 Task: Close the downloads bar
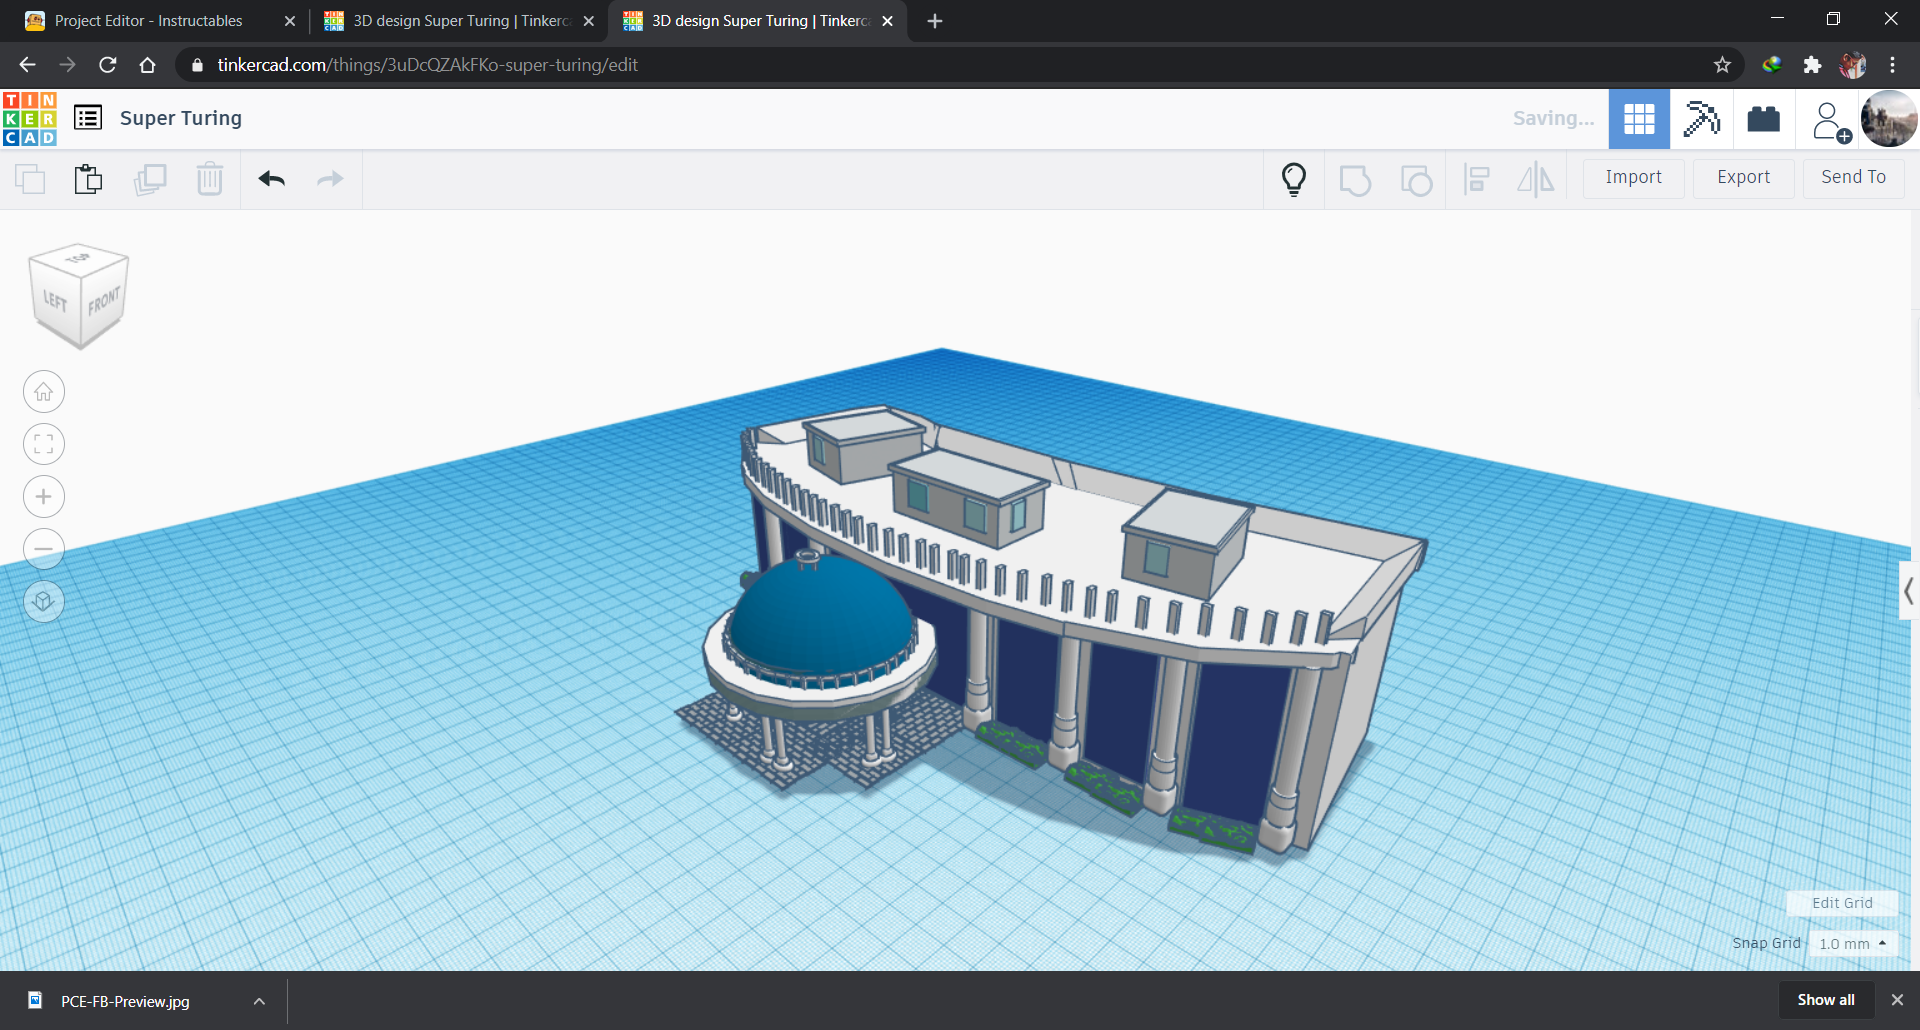tap(1897, 1000)
